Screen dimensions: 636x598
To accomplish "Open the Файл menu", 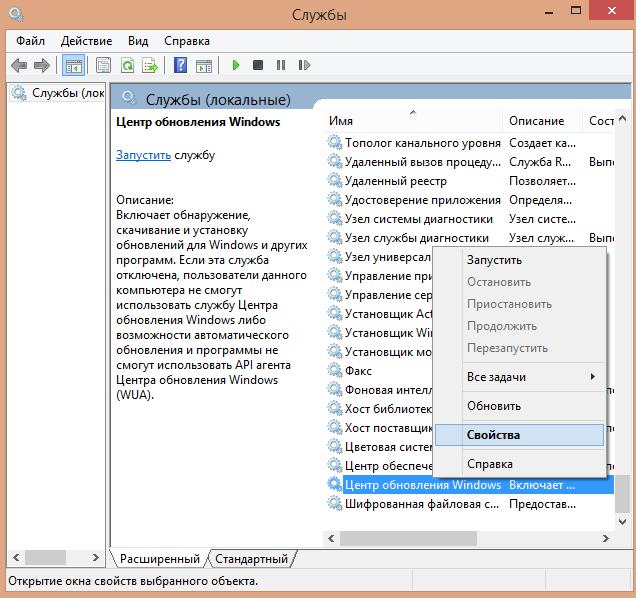I will point(30,41).
